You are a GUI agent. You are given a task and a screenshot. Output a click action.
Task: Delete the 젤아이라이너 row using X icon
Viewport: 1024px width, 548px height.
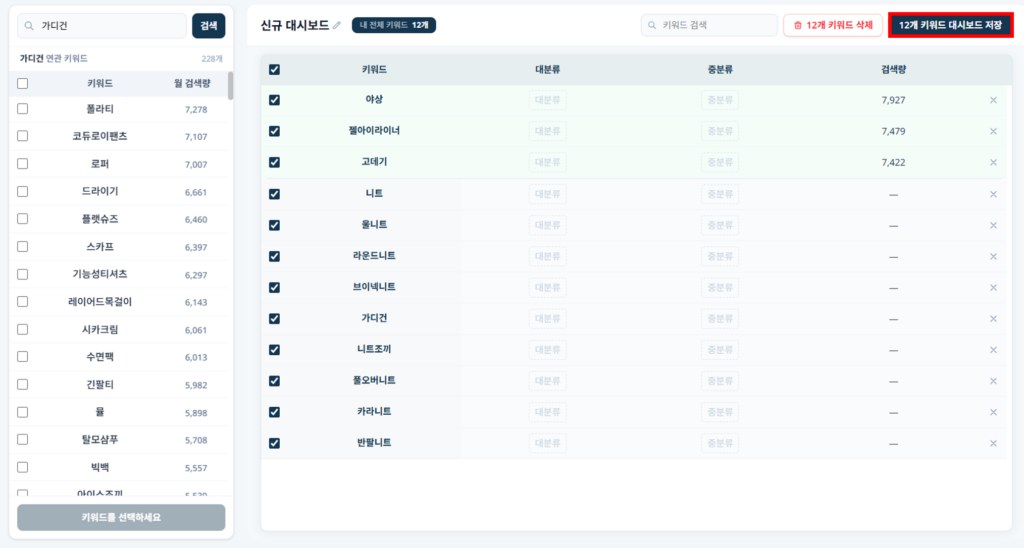(993, 131)
